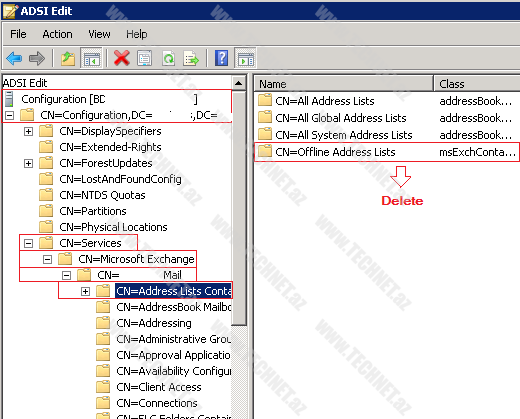Collapse the CN= Mail organization node
The image size is (520, 419).
(67, 275)
